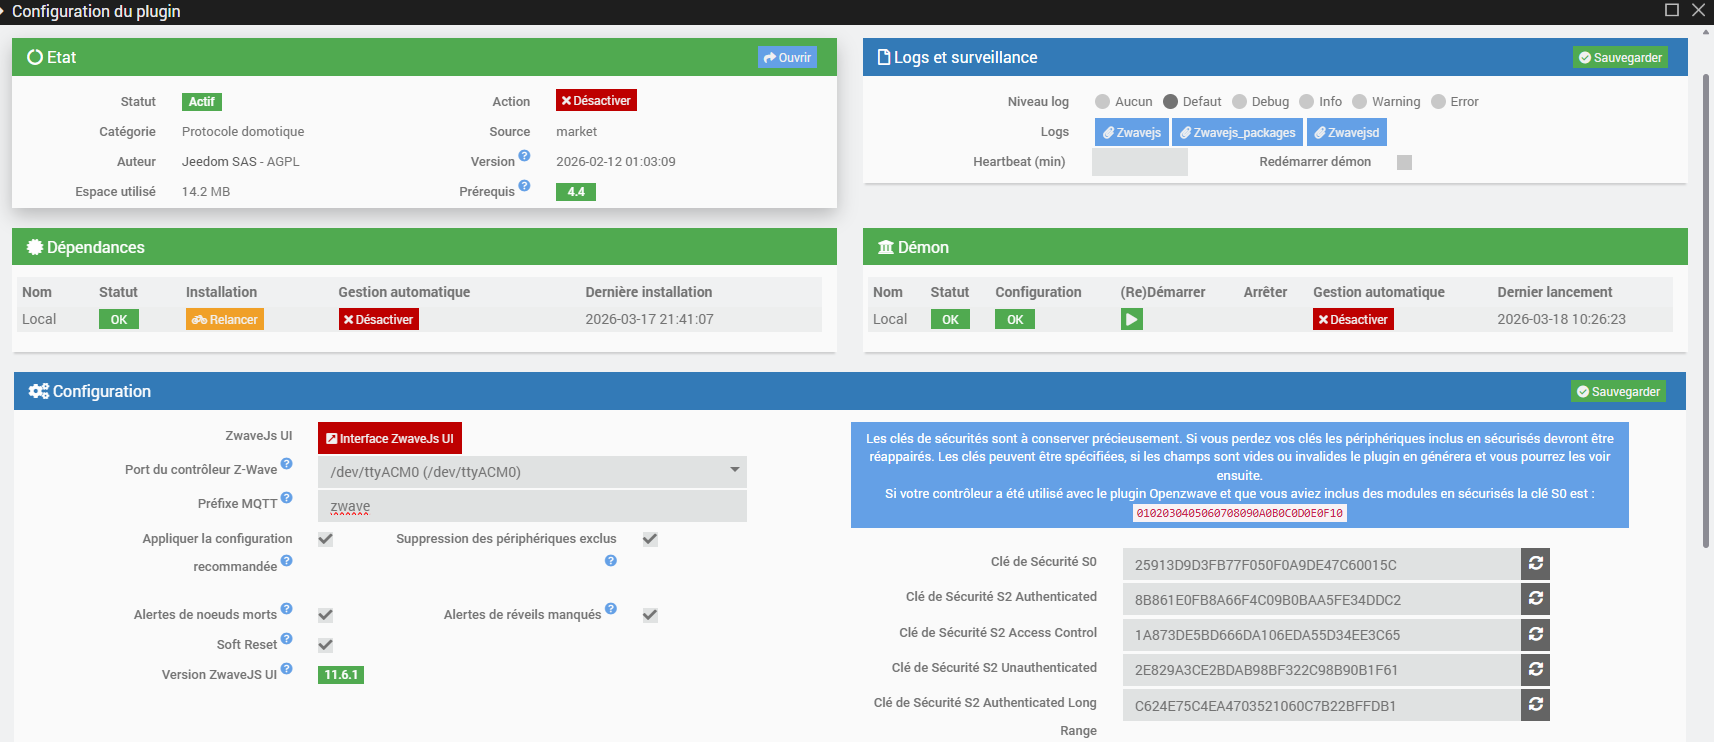
Task: Open the Zwavejs log
Action: click(x=1132, y=132)
